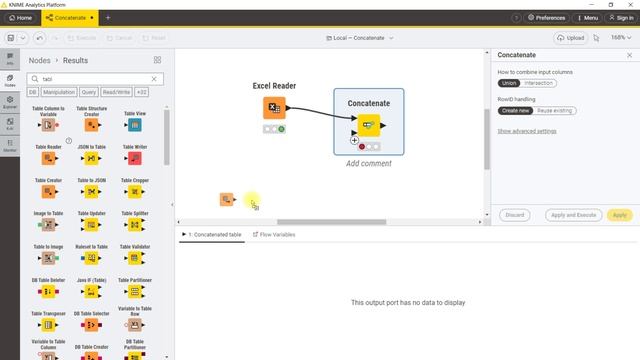Show the +22 more filter tags
The image size is (640, 360).
[142, 92]
